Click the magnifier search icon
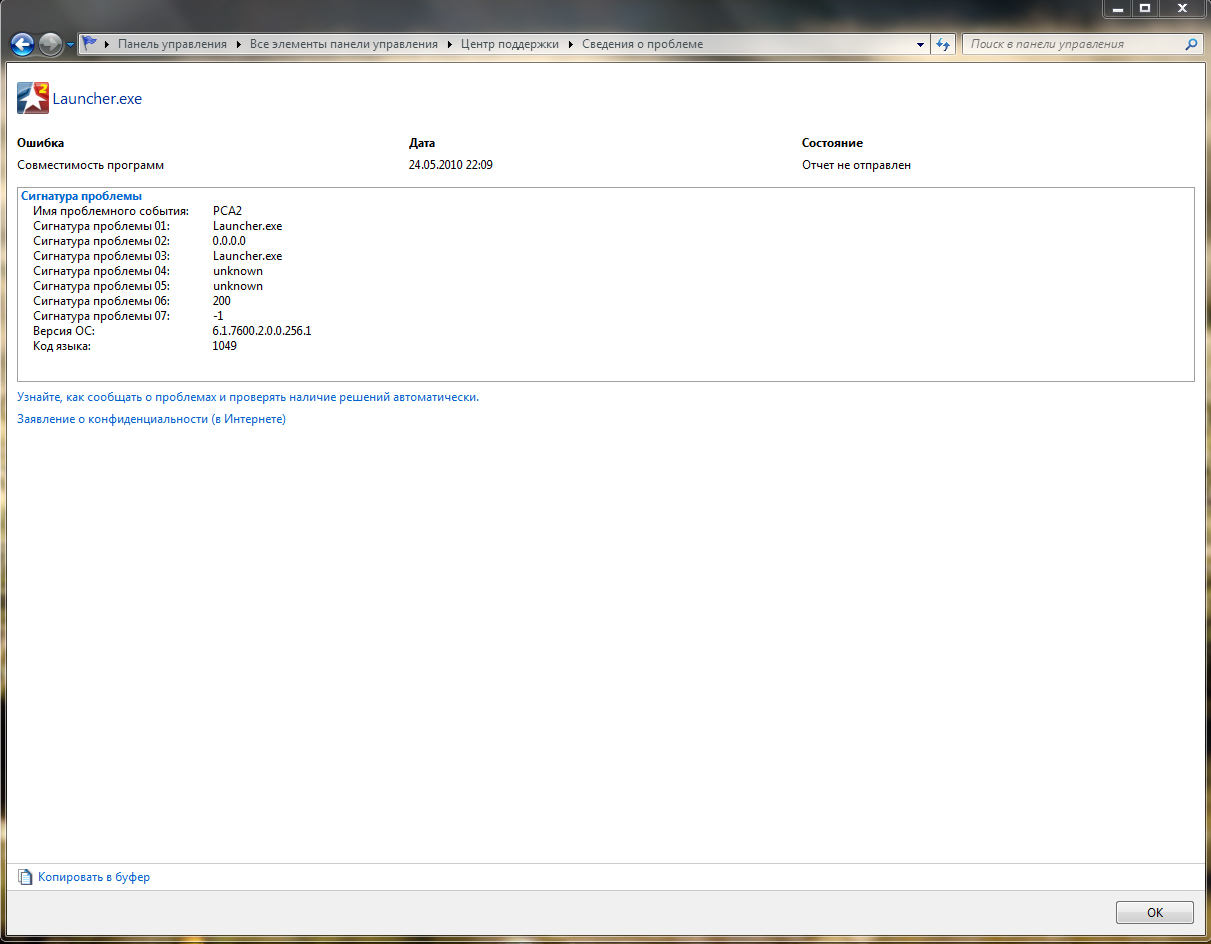 click(x=1191, y=44)
